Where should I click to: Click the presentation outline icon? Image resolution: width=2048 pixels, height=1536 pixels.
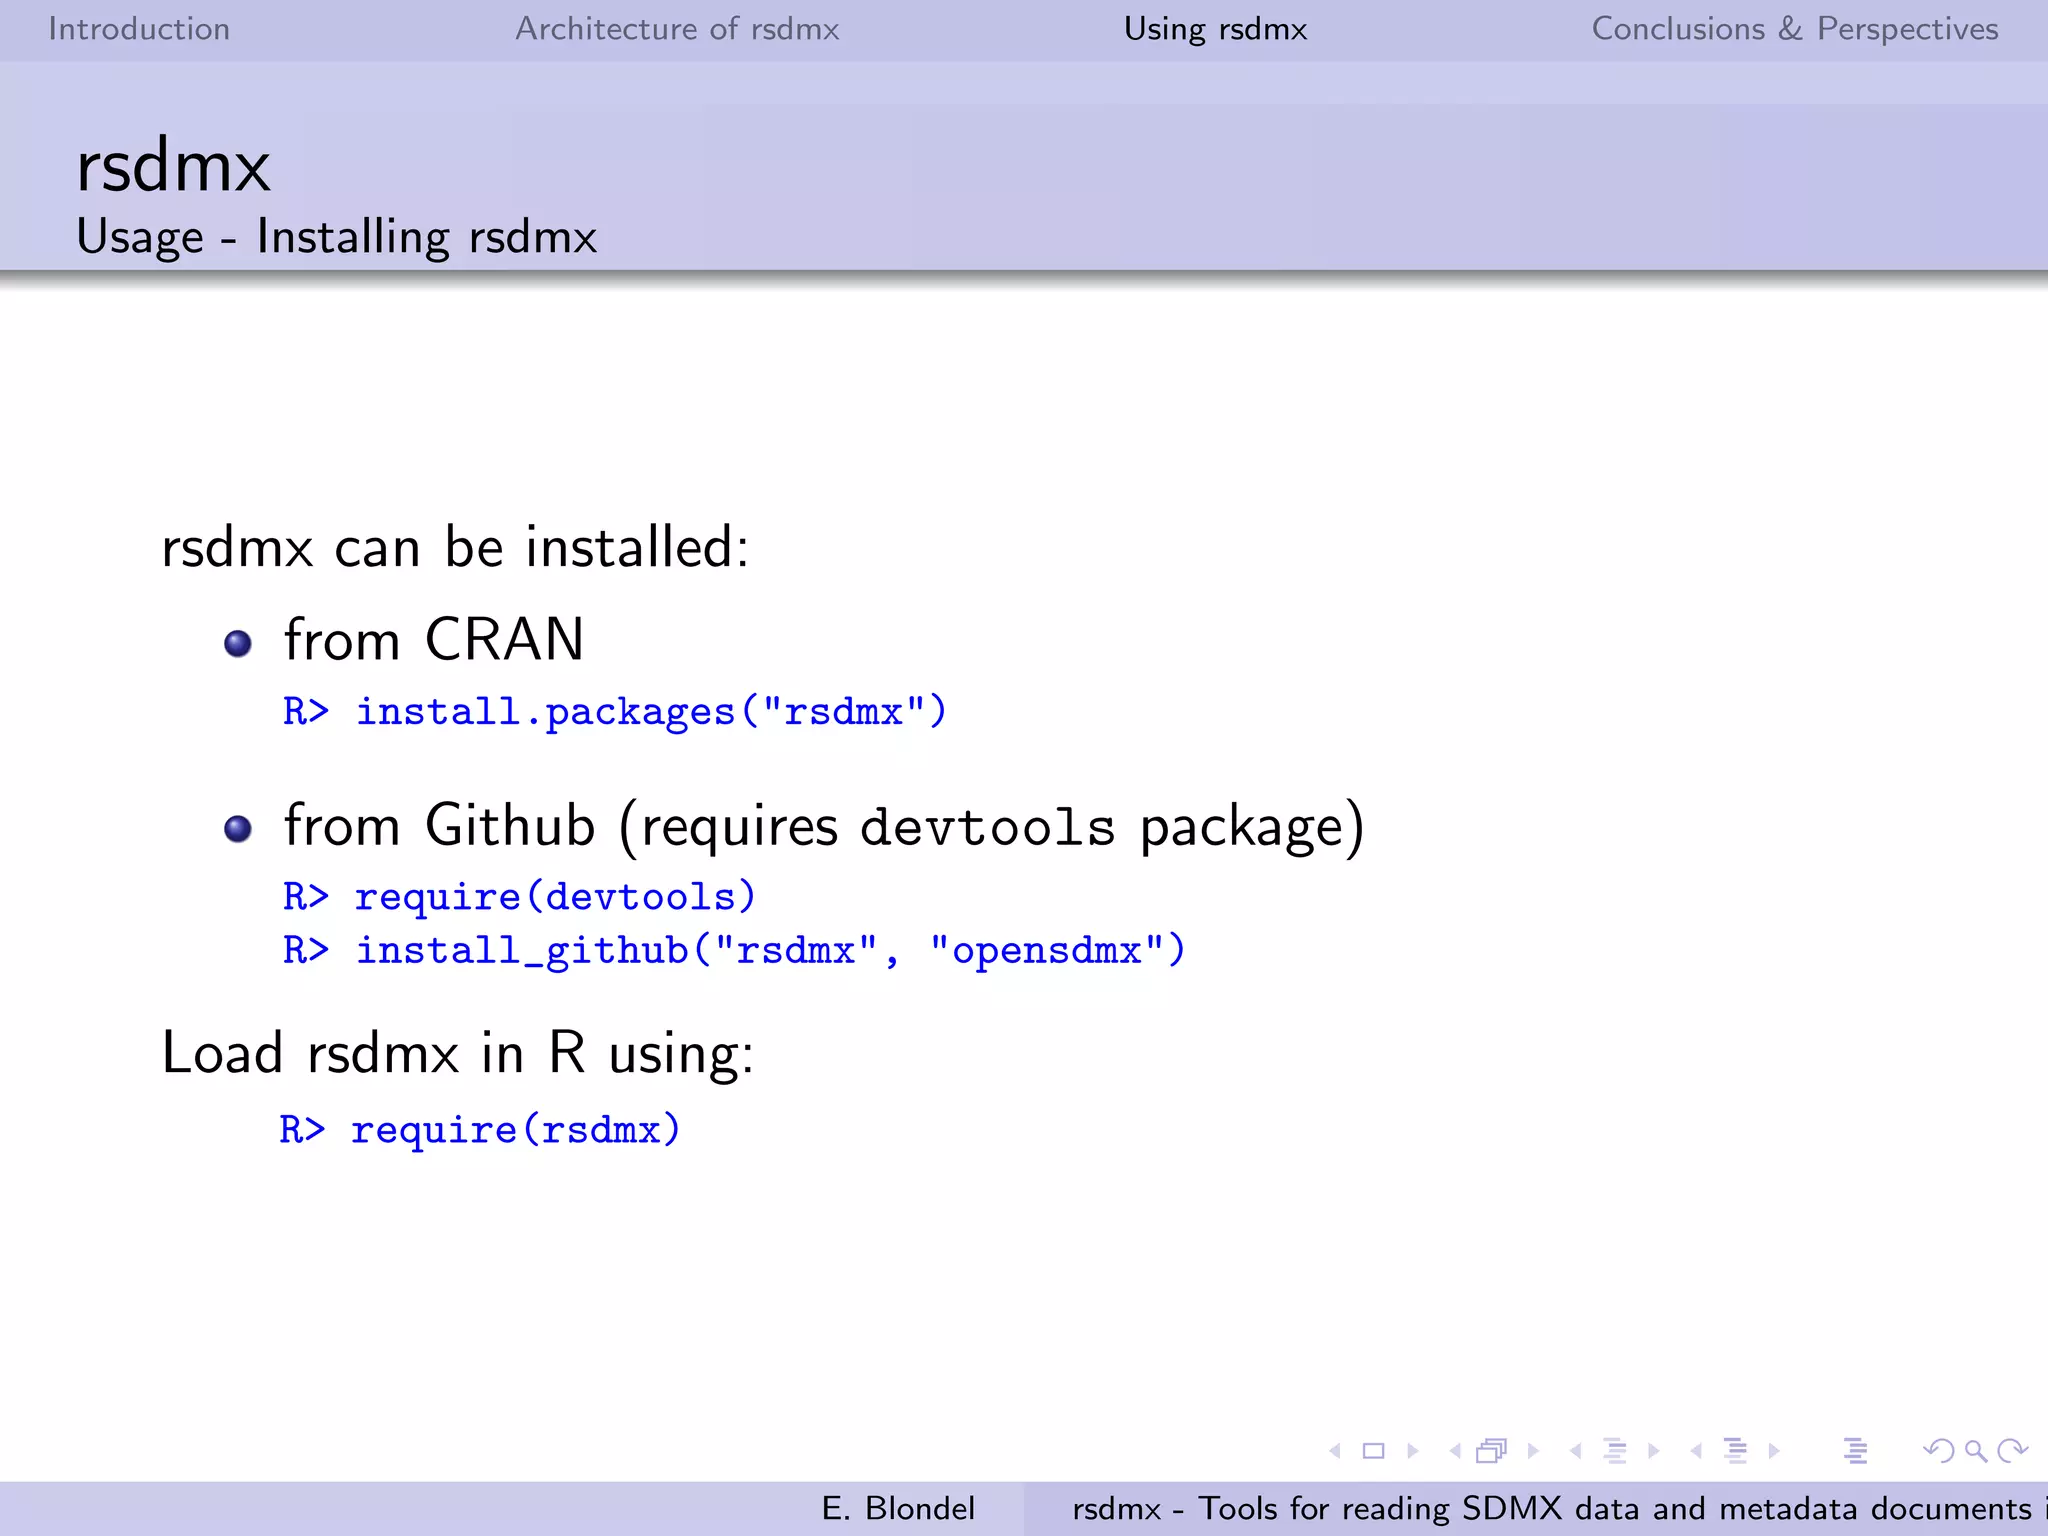1856,1451
